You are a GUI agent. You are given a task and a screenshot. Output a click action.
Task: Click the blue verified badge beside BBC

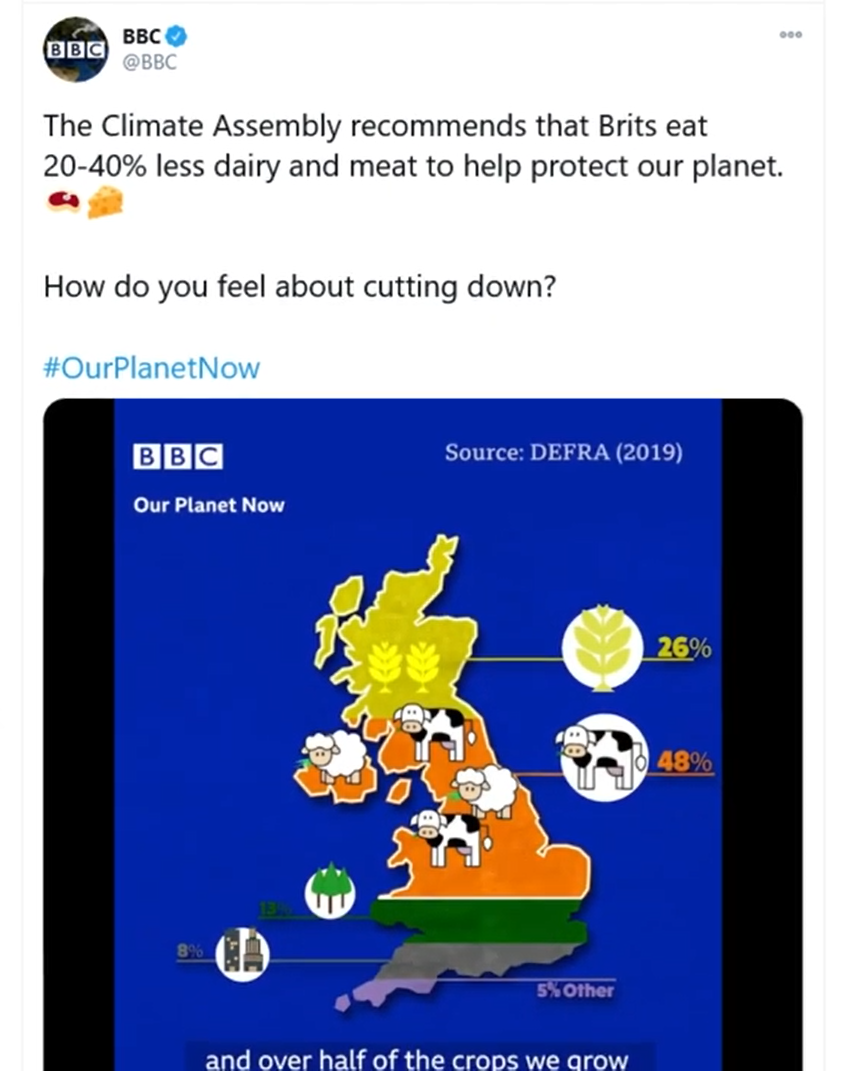pyautogui.click(x=176, y=37)
